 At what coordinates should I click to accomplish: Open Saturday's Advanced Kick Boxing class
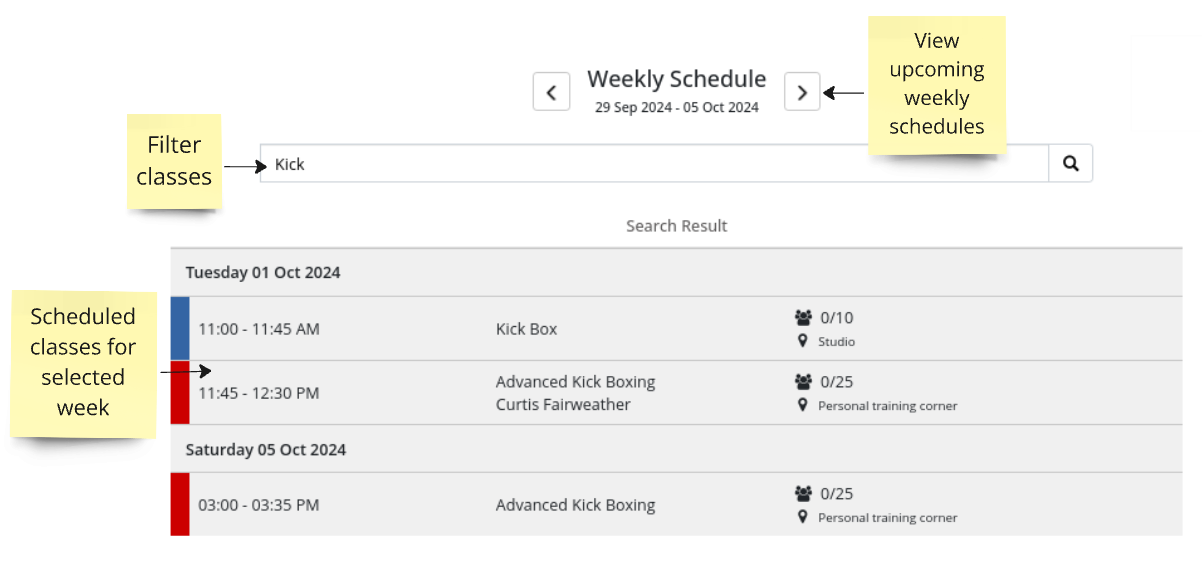575,505
